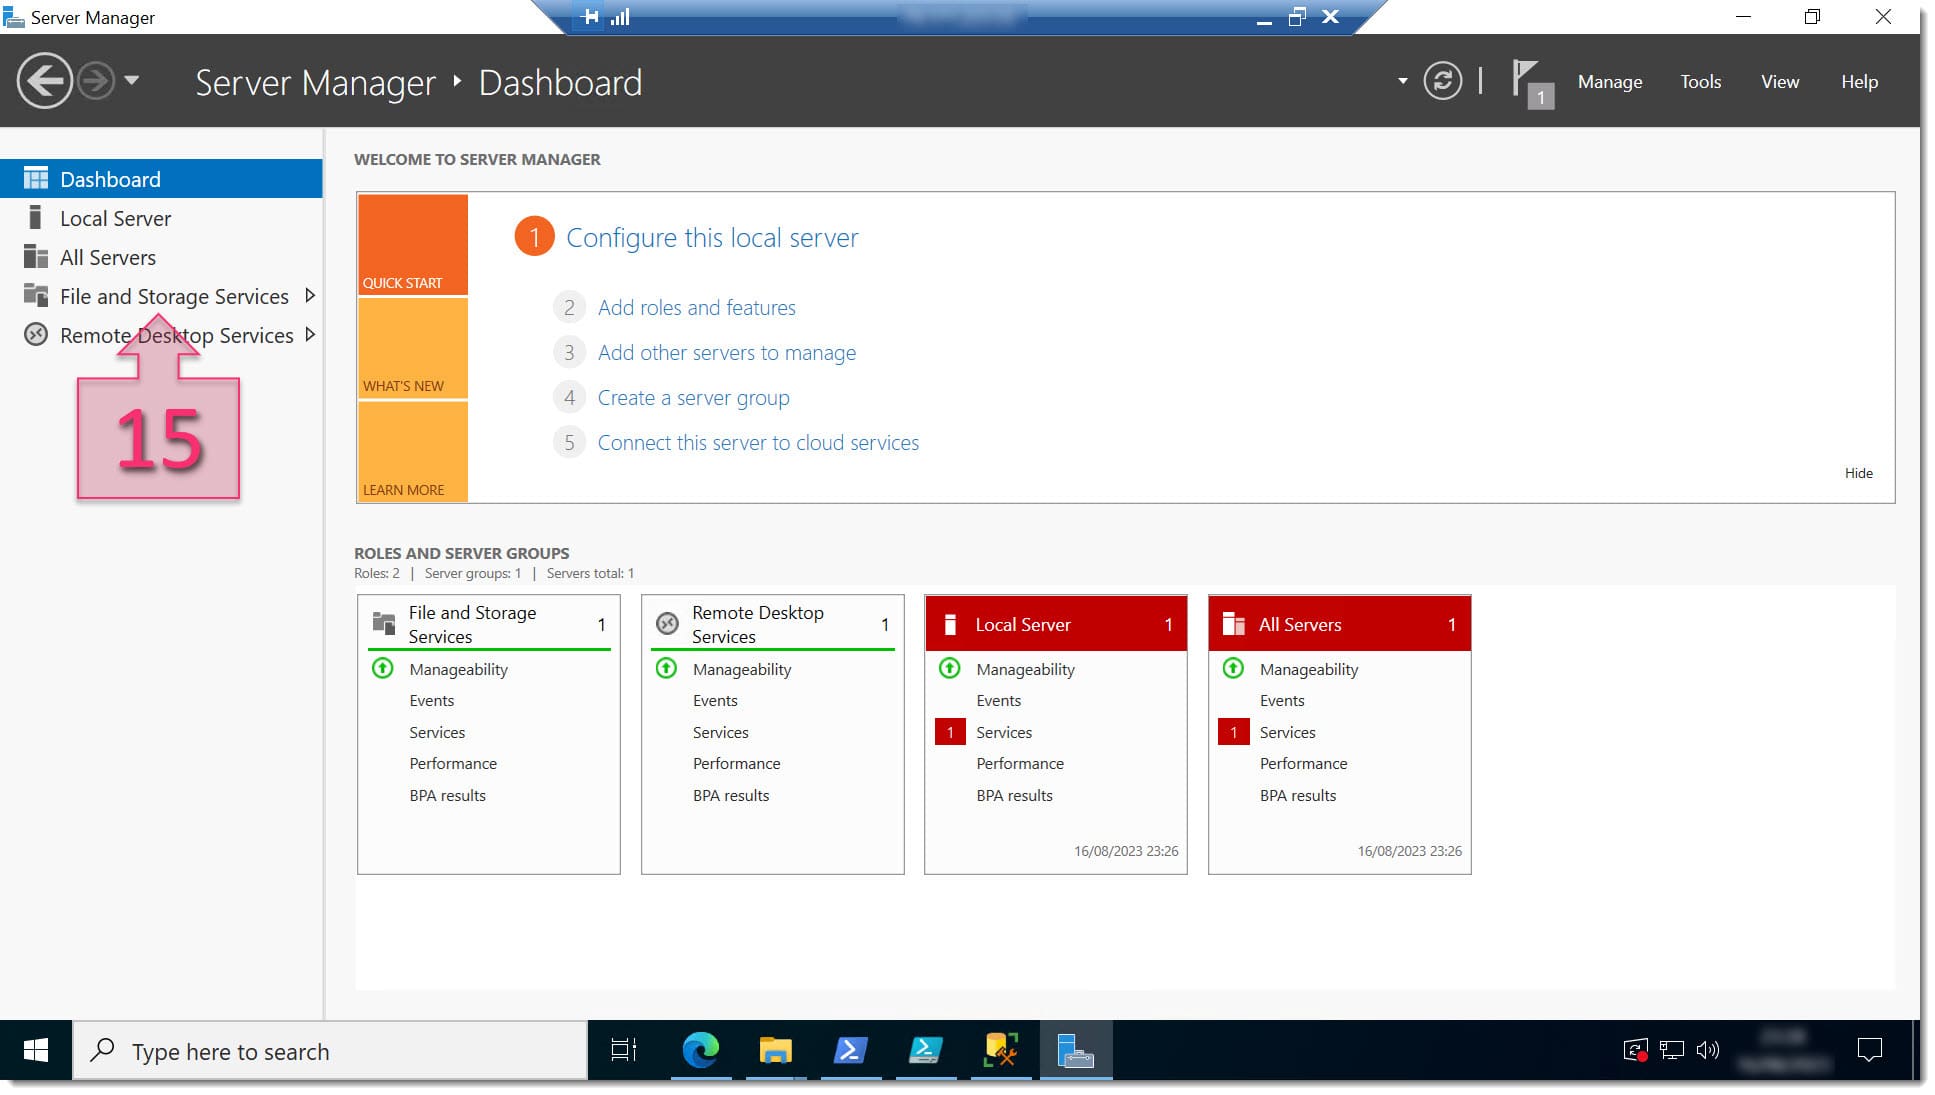Click Events in File and Storage Services tile
The width and height of the screenshot is (1935, 1095).
(431, 701)
